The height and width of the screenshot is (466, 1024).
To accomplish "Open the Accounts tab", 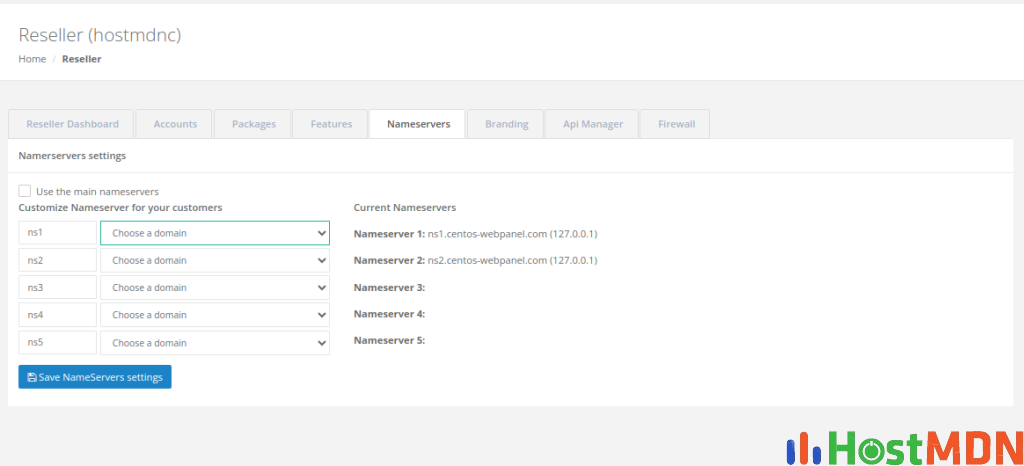I will [174, 124].
